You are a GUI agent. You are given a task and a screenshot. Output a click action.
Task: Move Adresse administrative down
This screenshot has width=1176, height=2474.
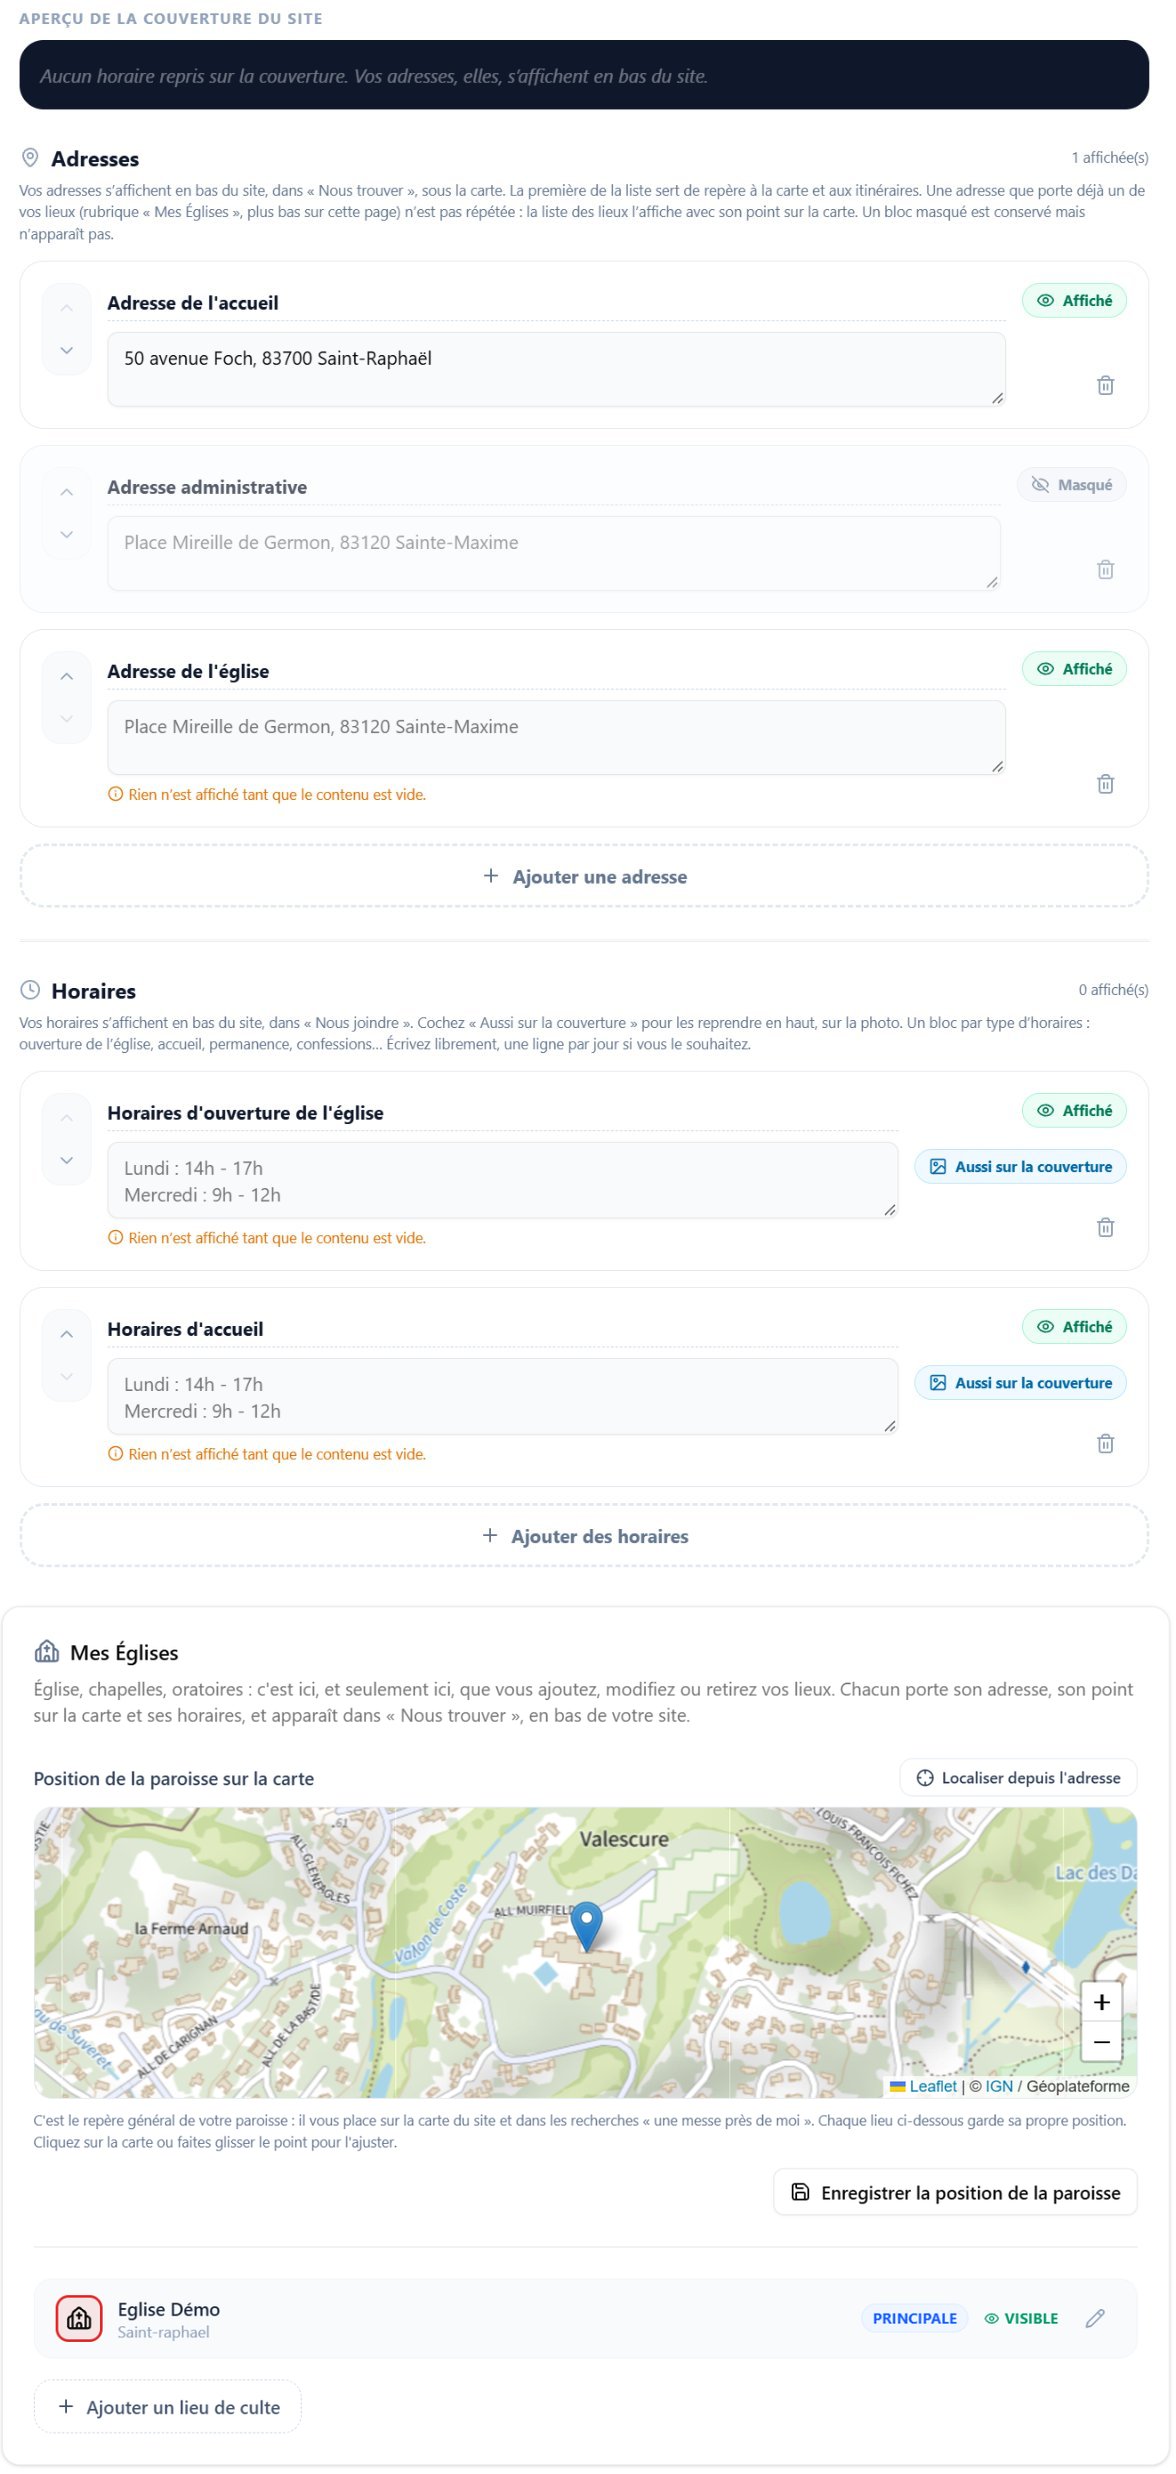pyautogui.click(x=67, y=535)
